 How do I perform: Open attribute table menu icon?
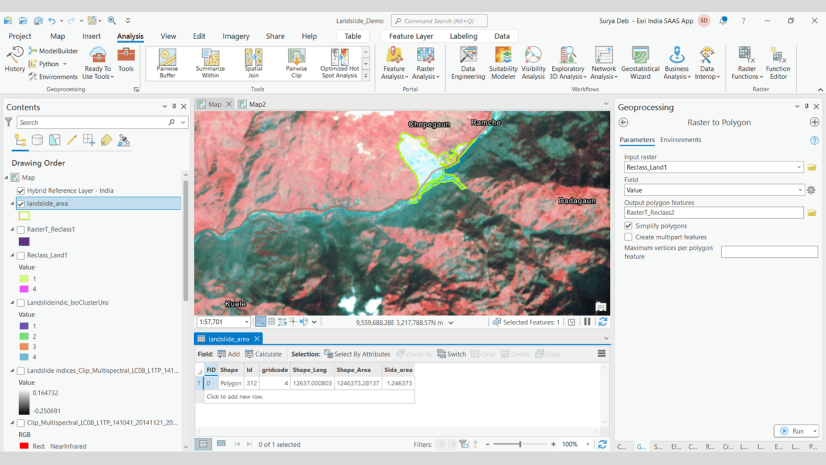click(602, 354)
